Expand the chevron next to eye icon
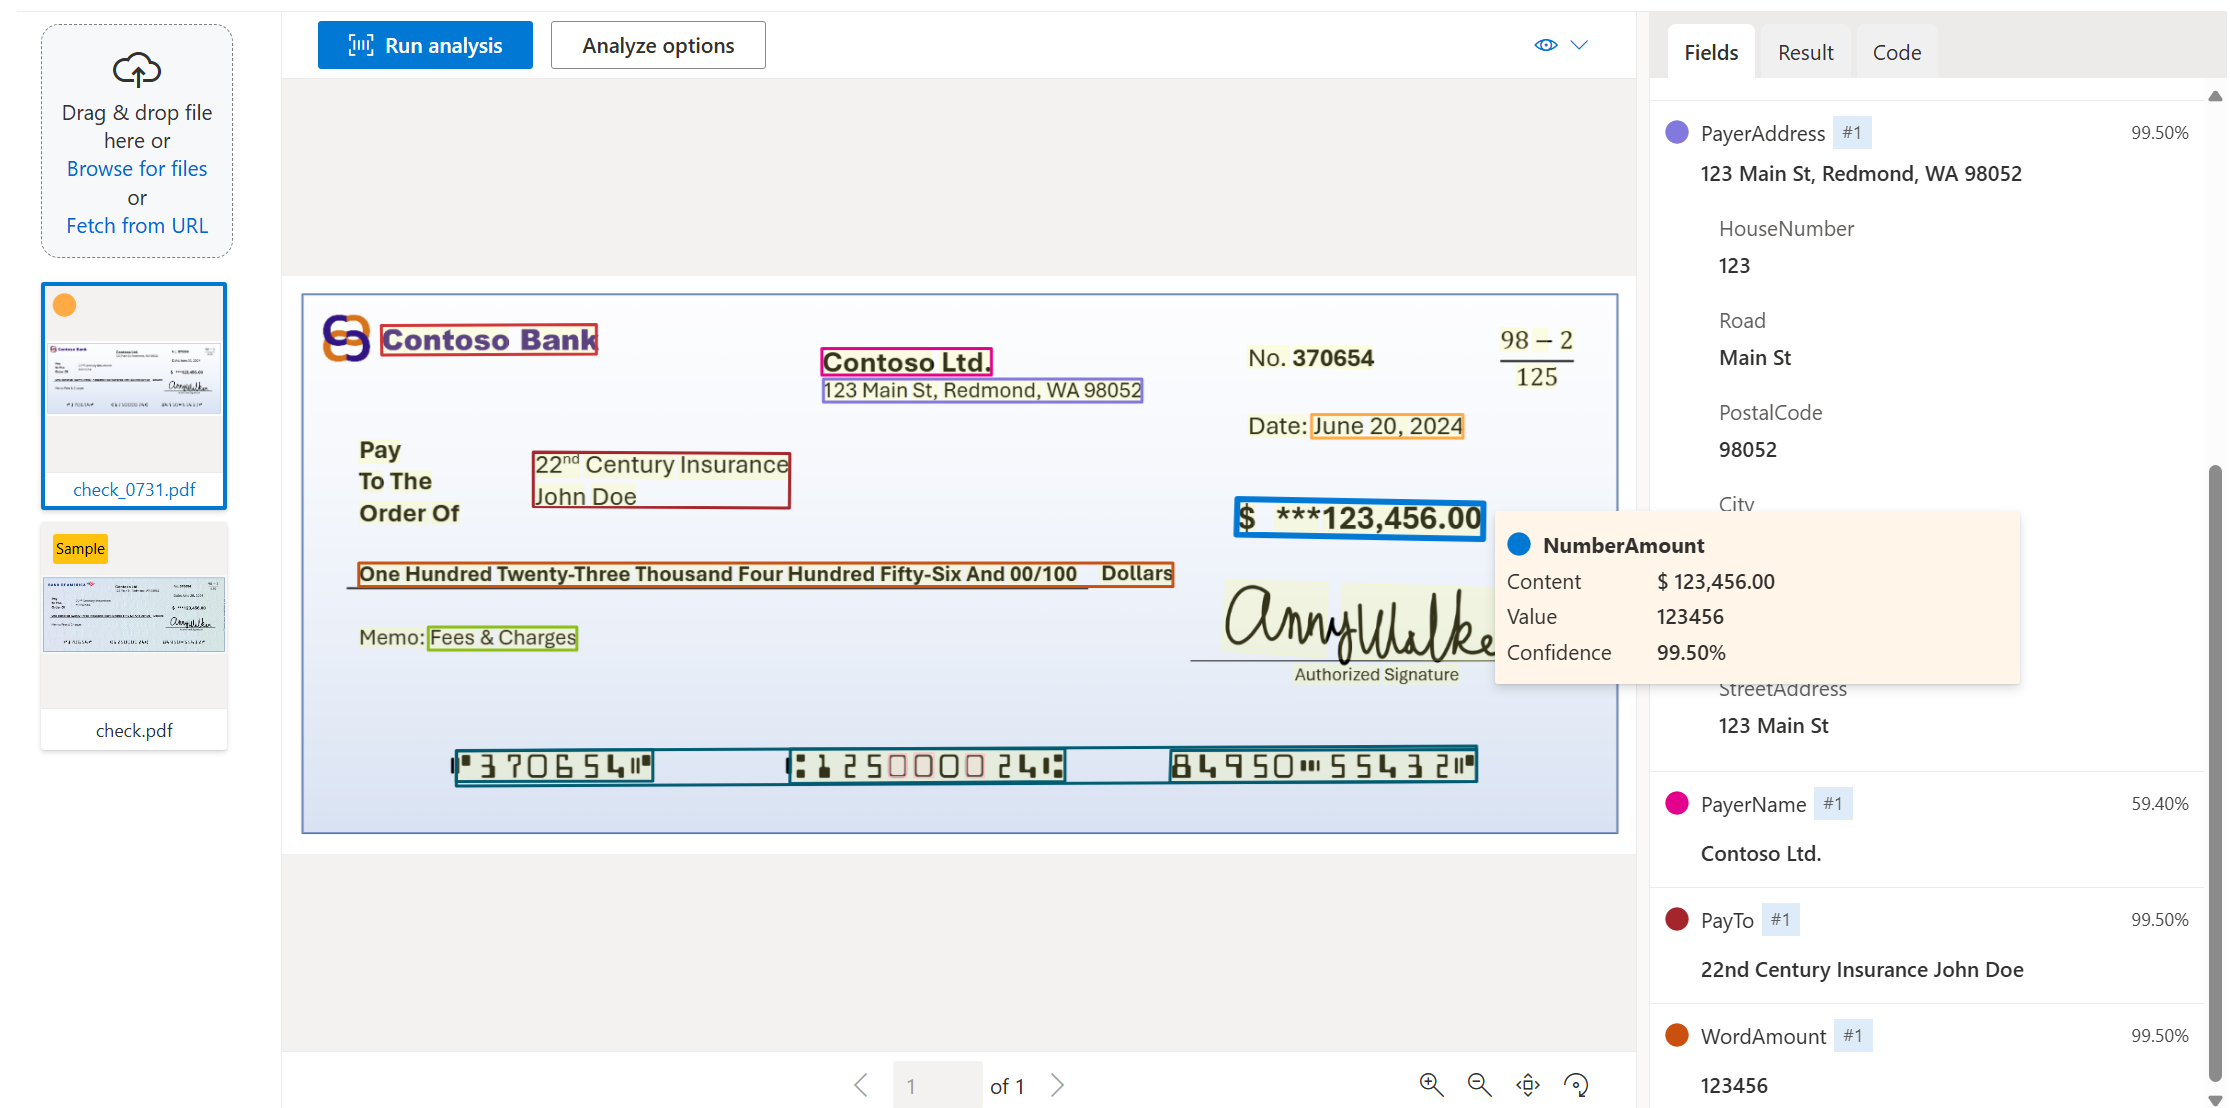Viewport: 2230px width, 1108px height. (1580, 44)
